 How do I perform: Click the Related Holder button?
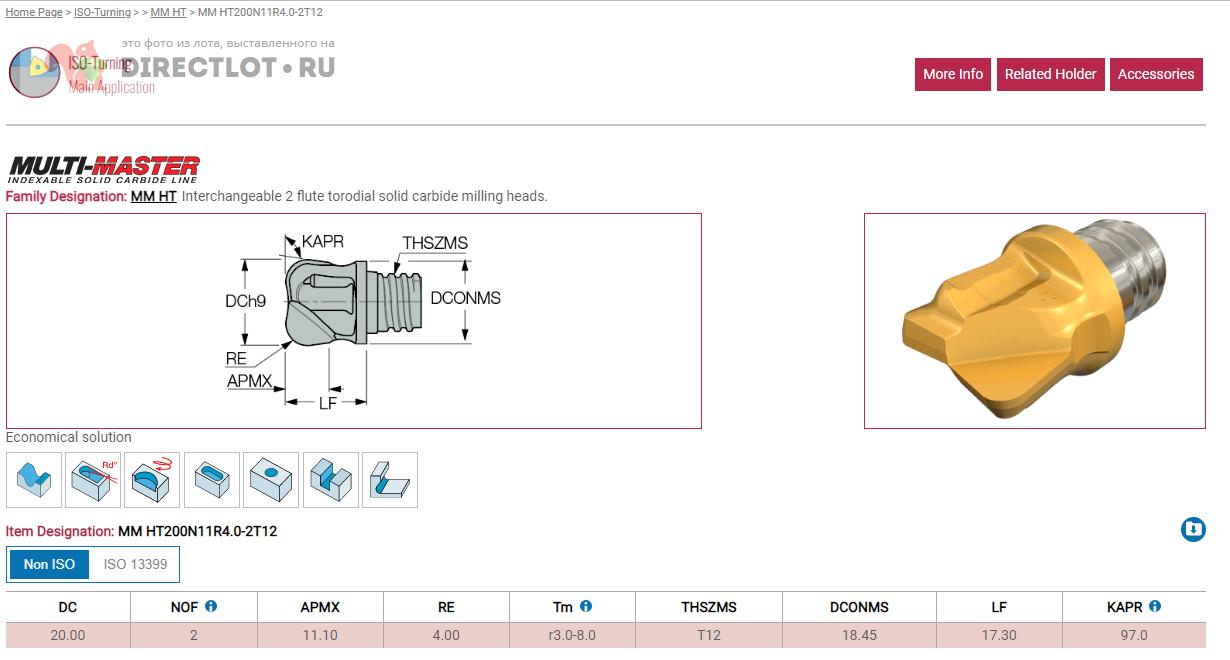click(1051, 74)
